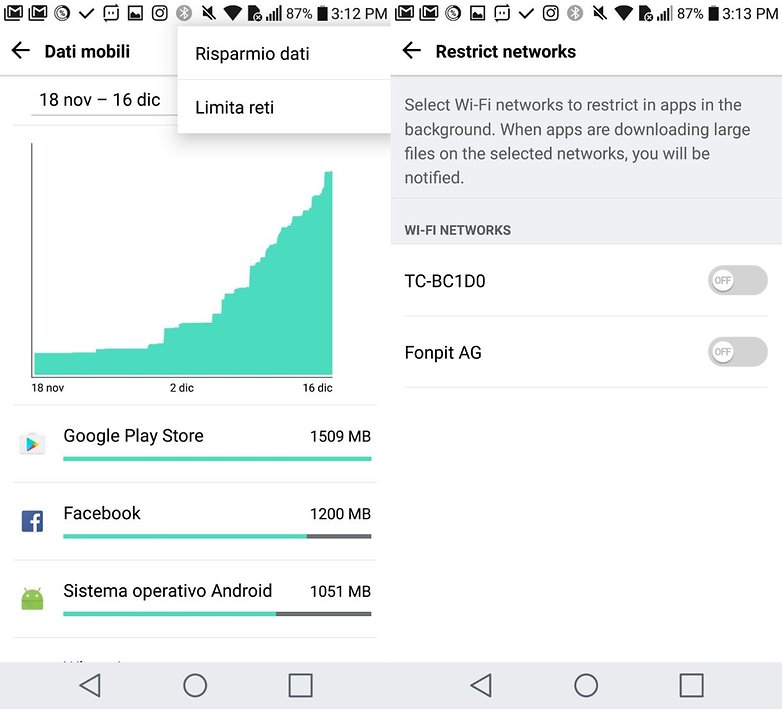The height and width of the screenshot is (709, 782).
Task: Tap the Facebook usage bar
Action: tap(217, 536)
